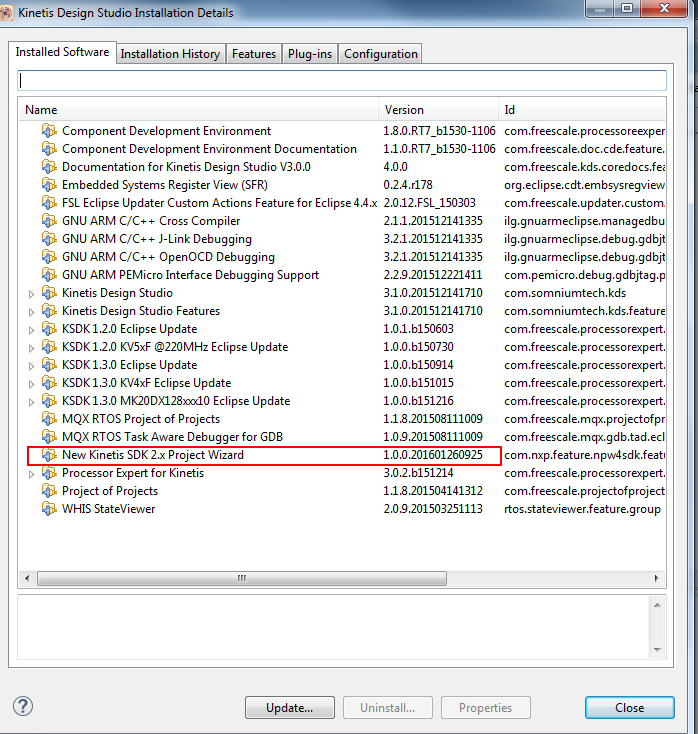
Task: Click the KSDK 1.2.0 Eclipse Update icon
Action: tap(49, 329)
